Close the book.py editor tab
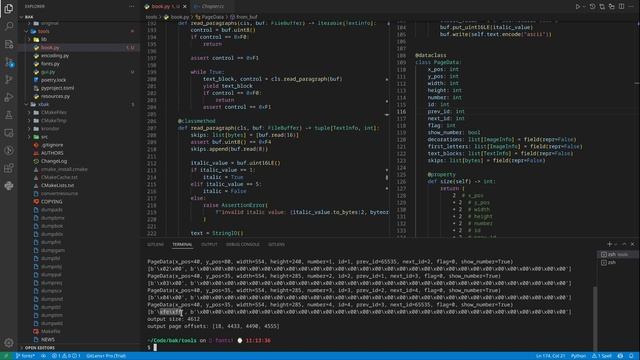This screenshot has width=640, height=360. (x=184, y=7)
